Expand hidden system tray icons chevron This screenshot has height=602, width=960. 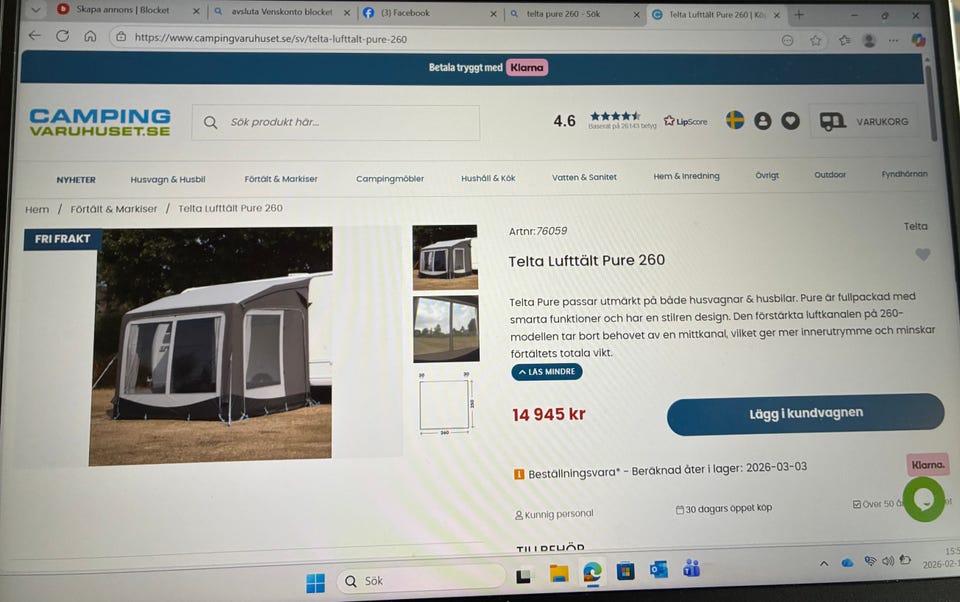click(824, 563)
